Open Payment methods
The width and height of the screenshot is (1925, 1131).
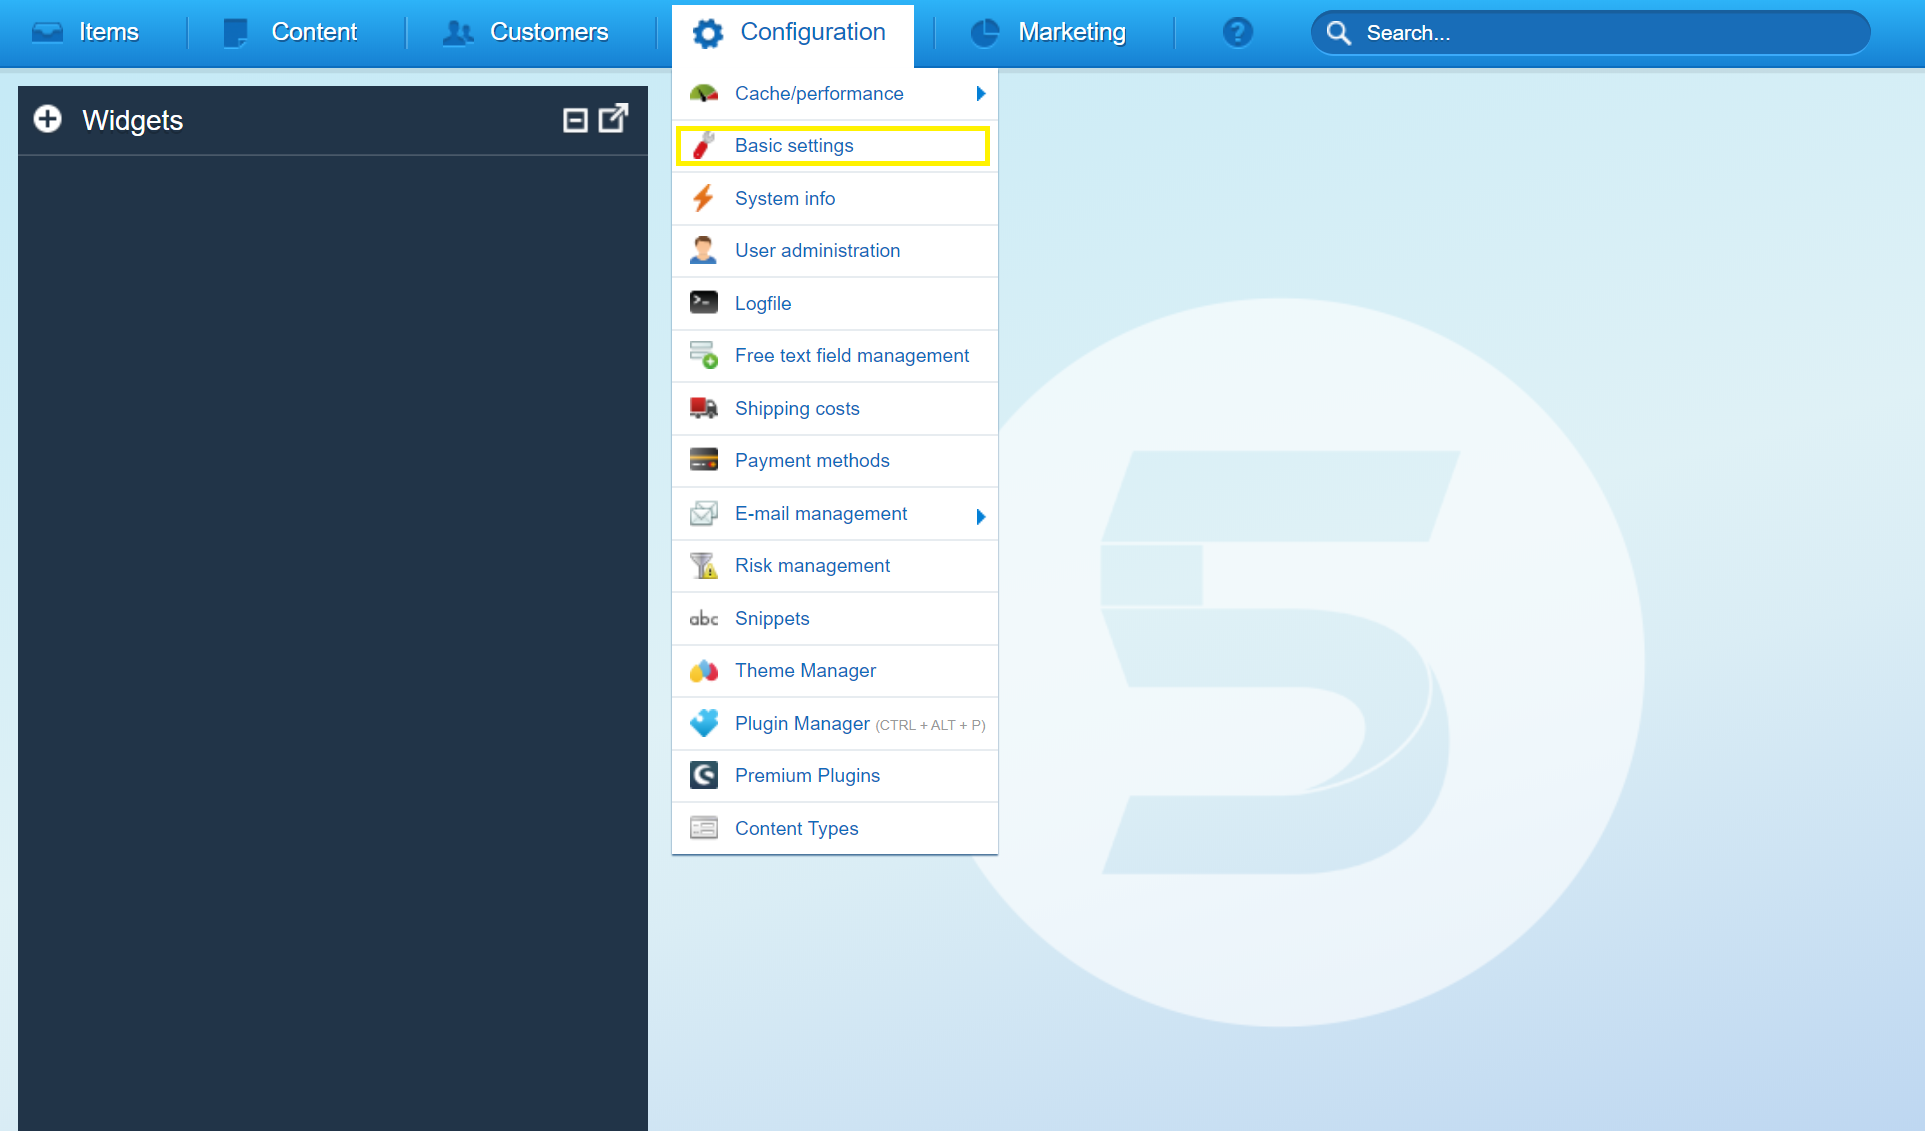coord(834,460)
